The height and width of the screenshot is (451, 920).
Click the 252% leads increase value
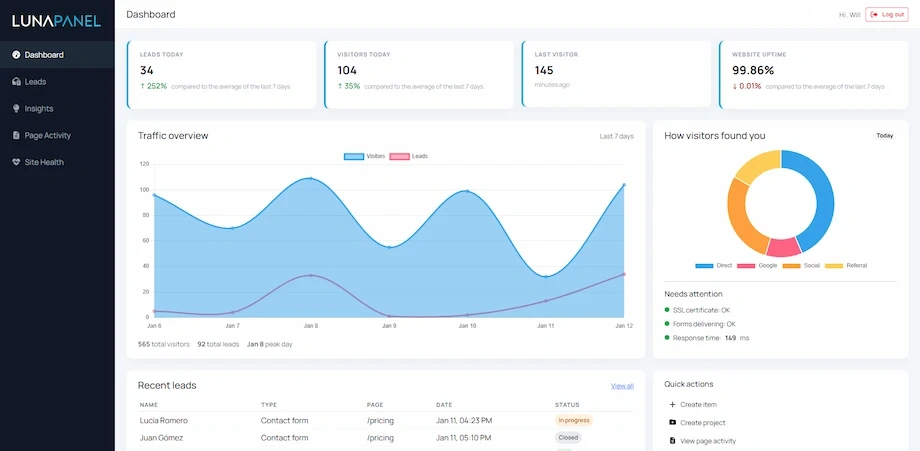pyautogui.click(x=153, y=86)
